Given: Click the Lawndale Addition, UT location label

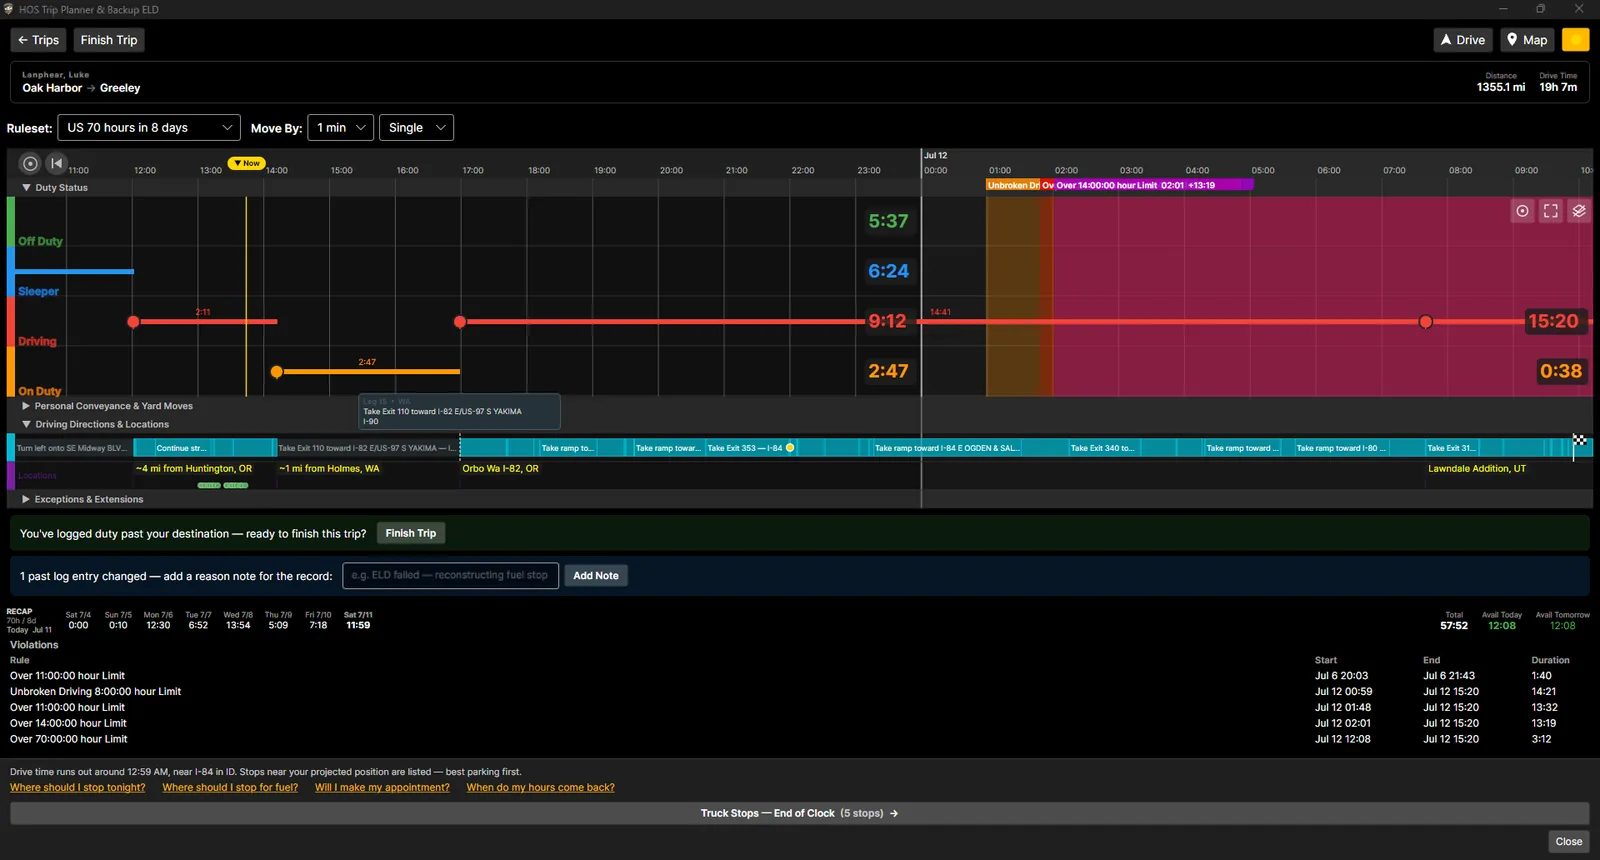Looking at the screenshot, I should coord(1476,469).
